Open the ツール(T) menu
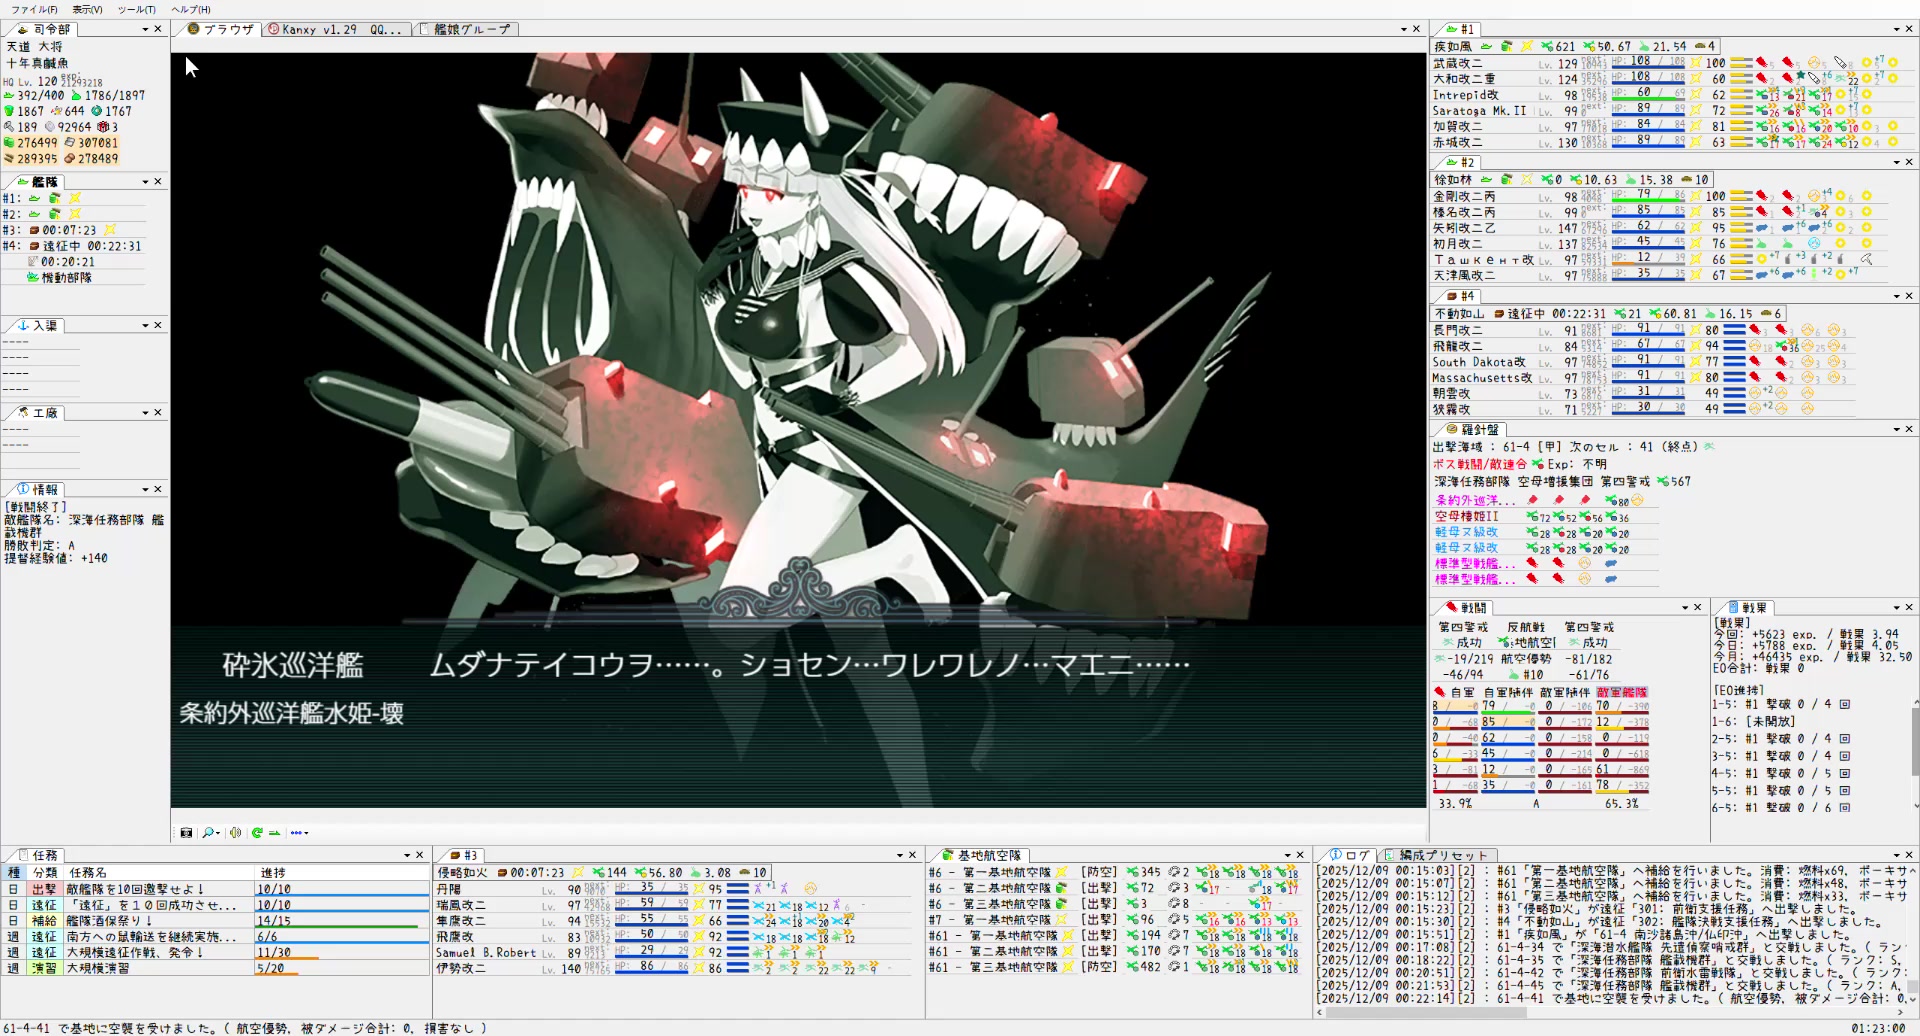 point(136,9)
